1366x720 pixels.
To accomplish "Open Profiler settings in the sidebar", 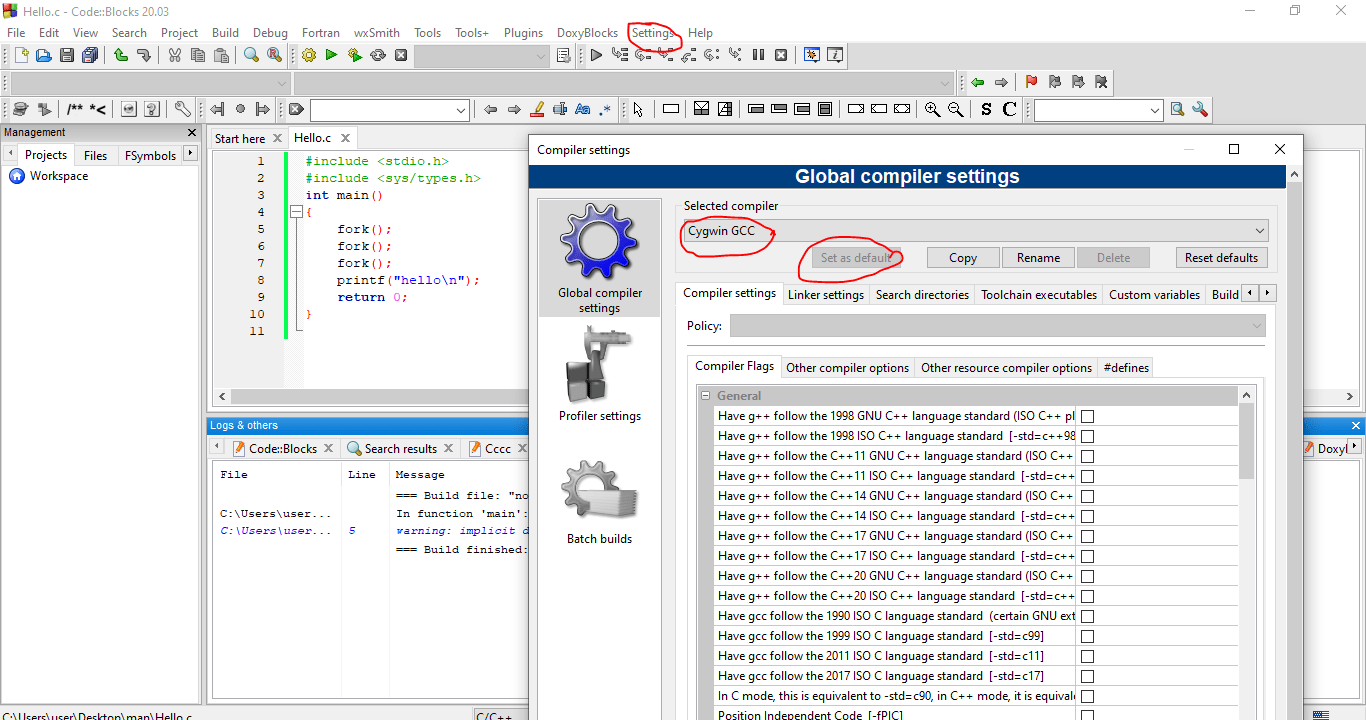I will pyautogui.click(x=599, y=370).
